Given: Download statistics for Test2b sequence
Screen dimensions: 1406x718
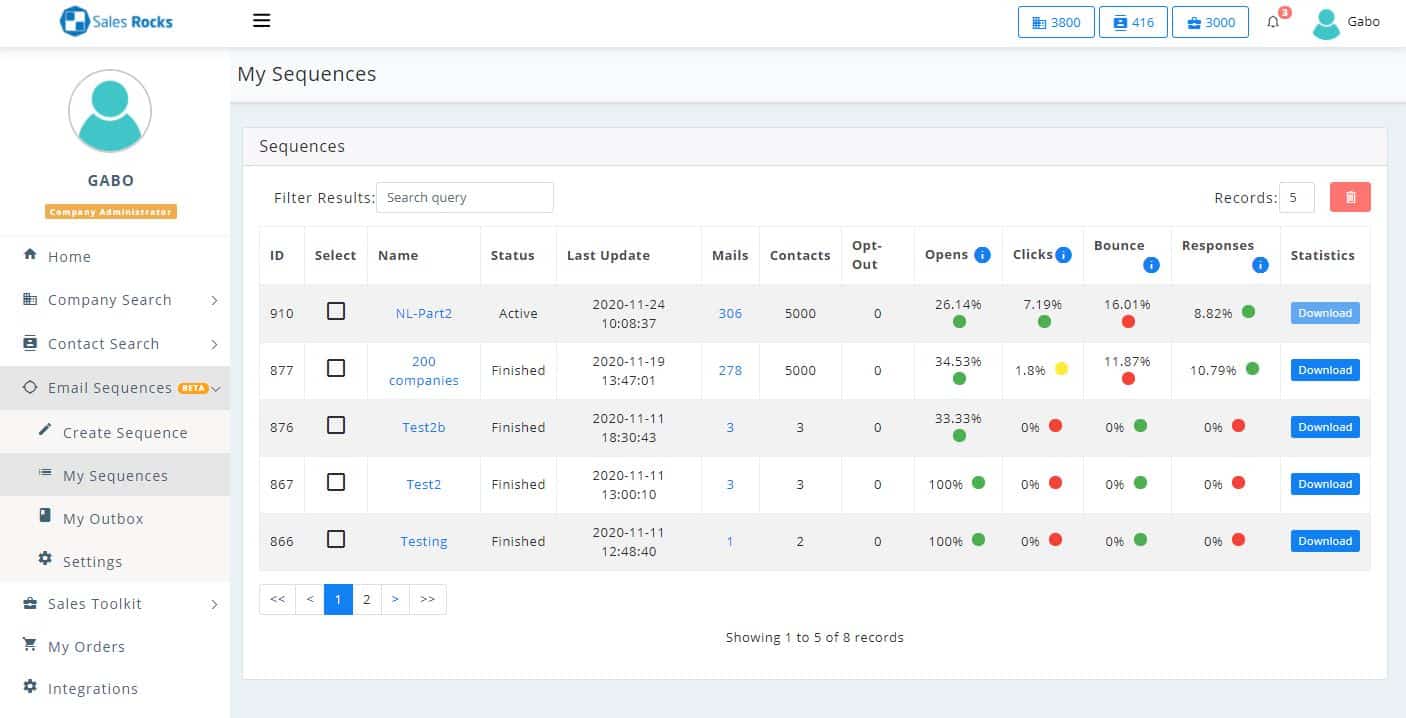Looking at the screenshot, I should (1324, 427).
